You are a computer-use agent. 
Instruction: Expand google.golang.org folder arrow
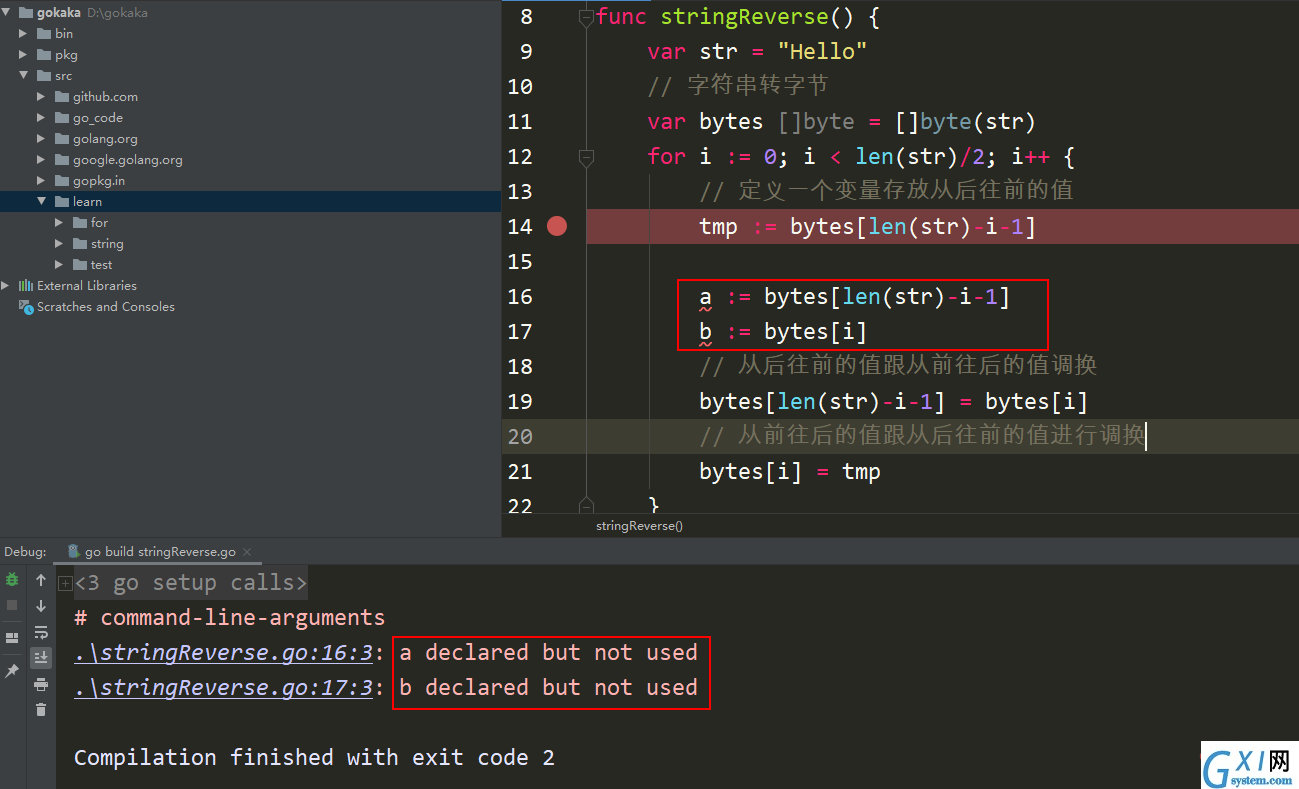pos(41,160)
